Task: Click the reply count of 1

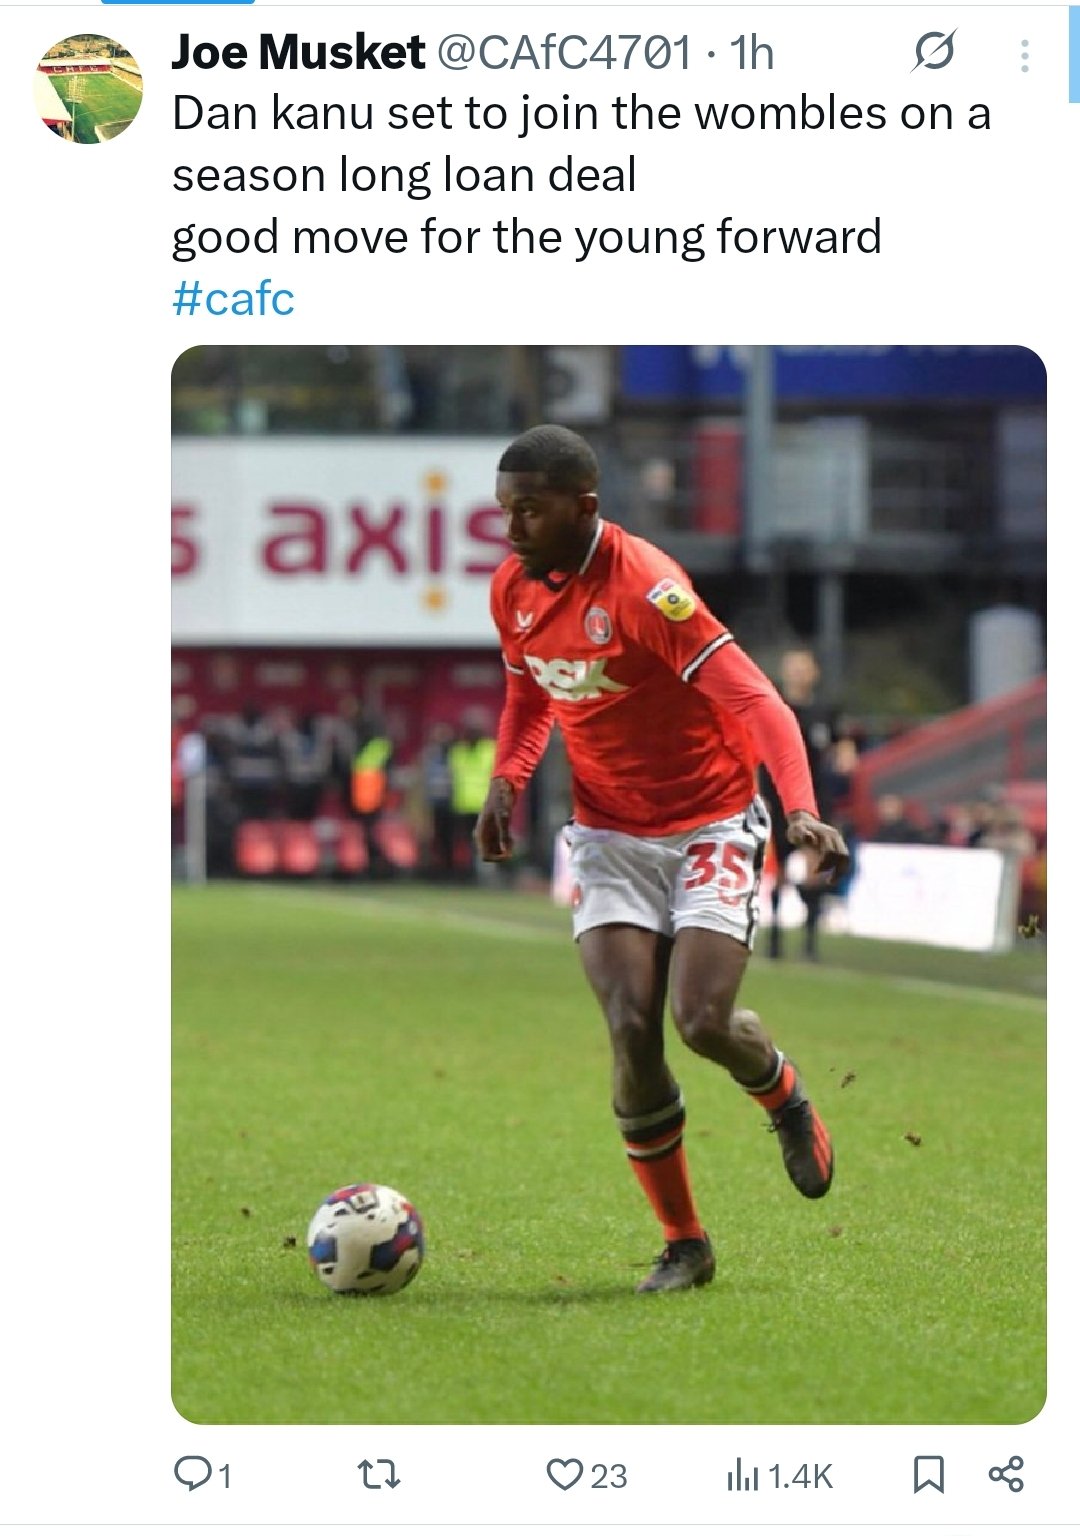Action: [x=225, y=1476]
